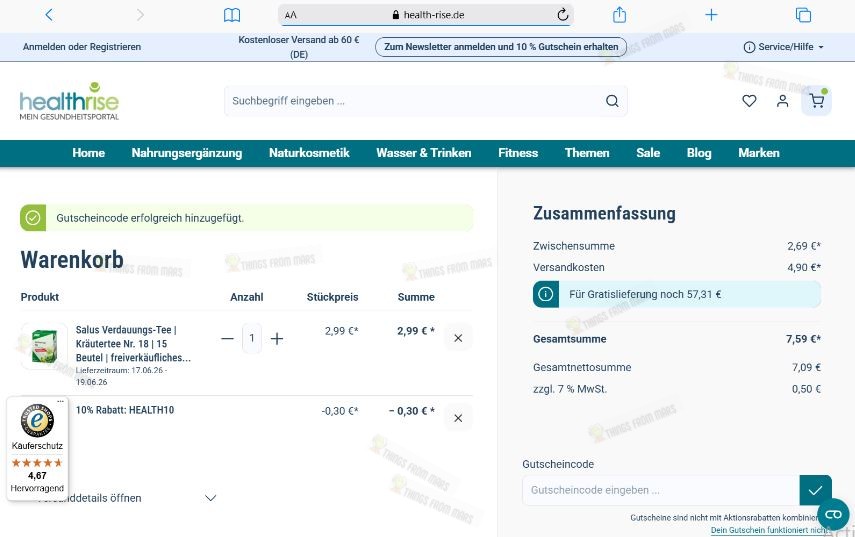Increase tea quantity with plus button
This screenshot has height=537, width=855.
tap(277, 339)
